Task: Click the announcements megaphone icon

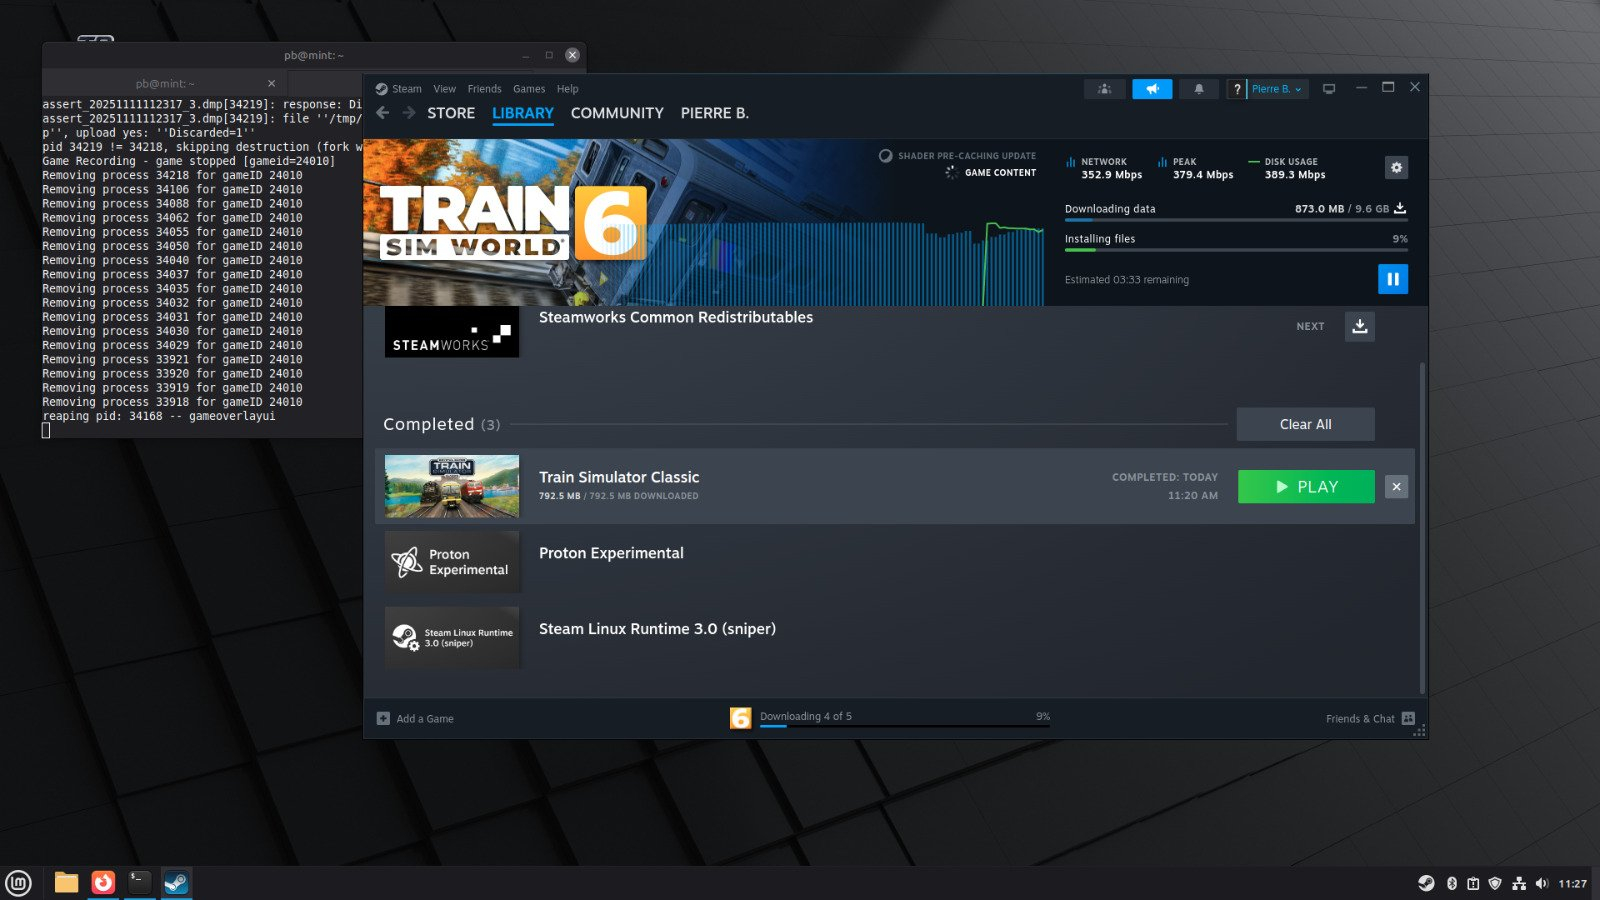Action: click(x=1152, y=89)
